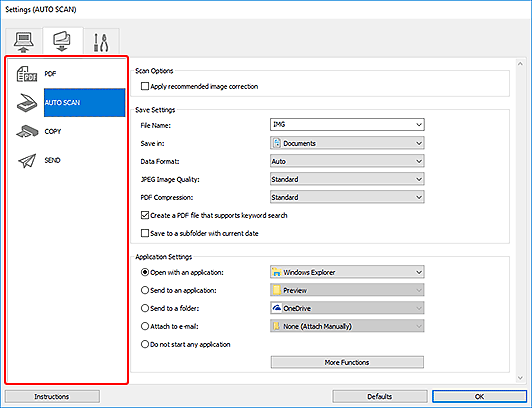Screen dimensions: 532x408
Task: Click the Save Settings group label
Action: pos(155,110)
